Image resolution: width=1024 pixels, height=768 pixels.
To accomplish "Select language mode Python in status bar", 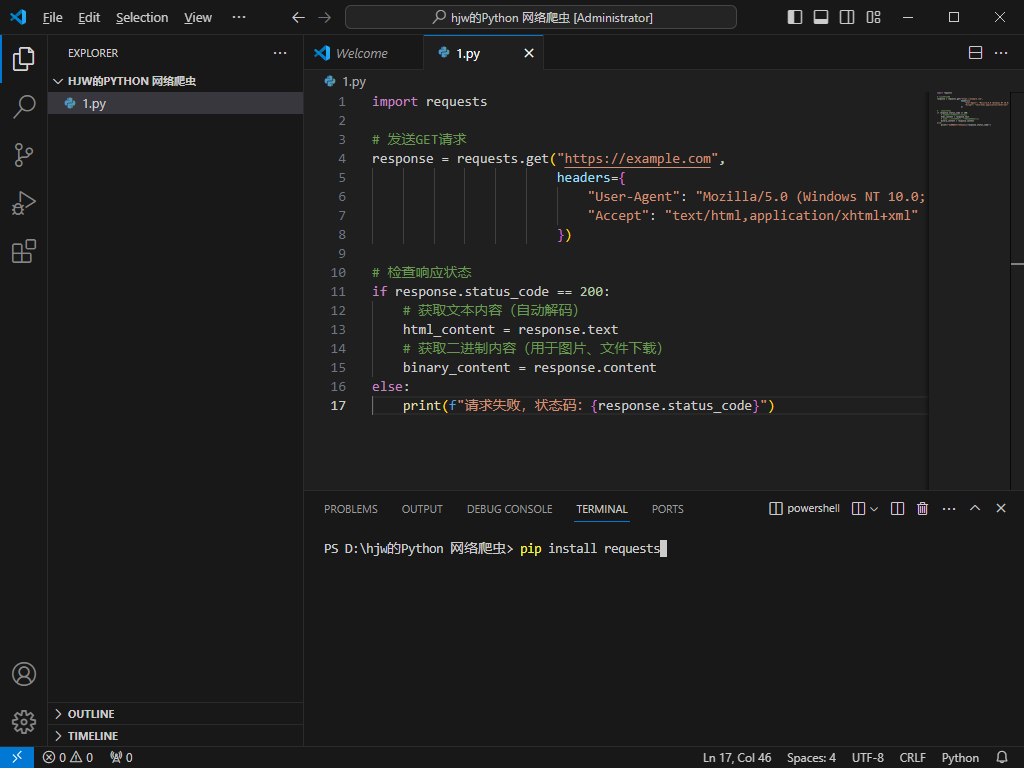I will pyautogui.click(x=960, y=758).
